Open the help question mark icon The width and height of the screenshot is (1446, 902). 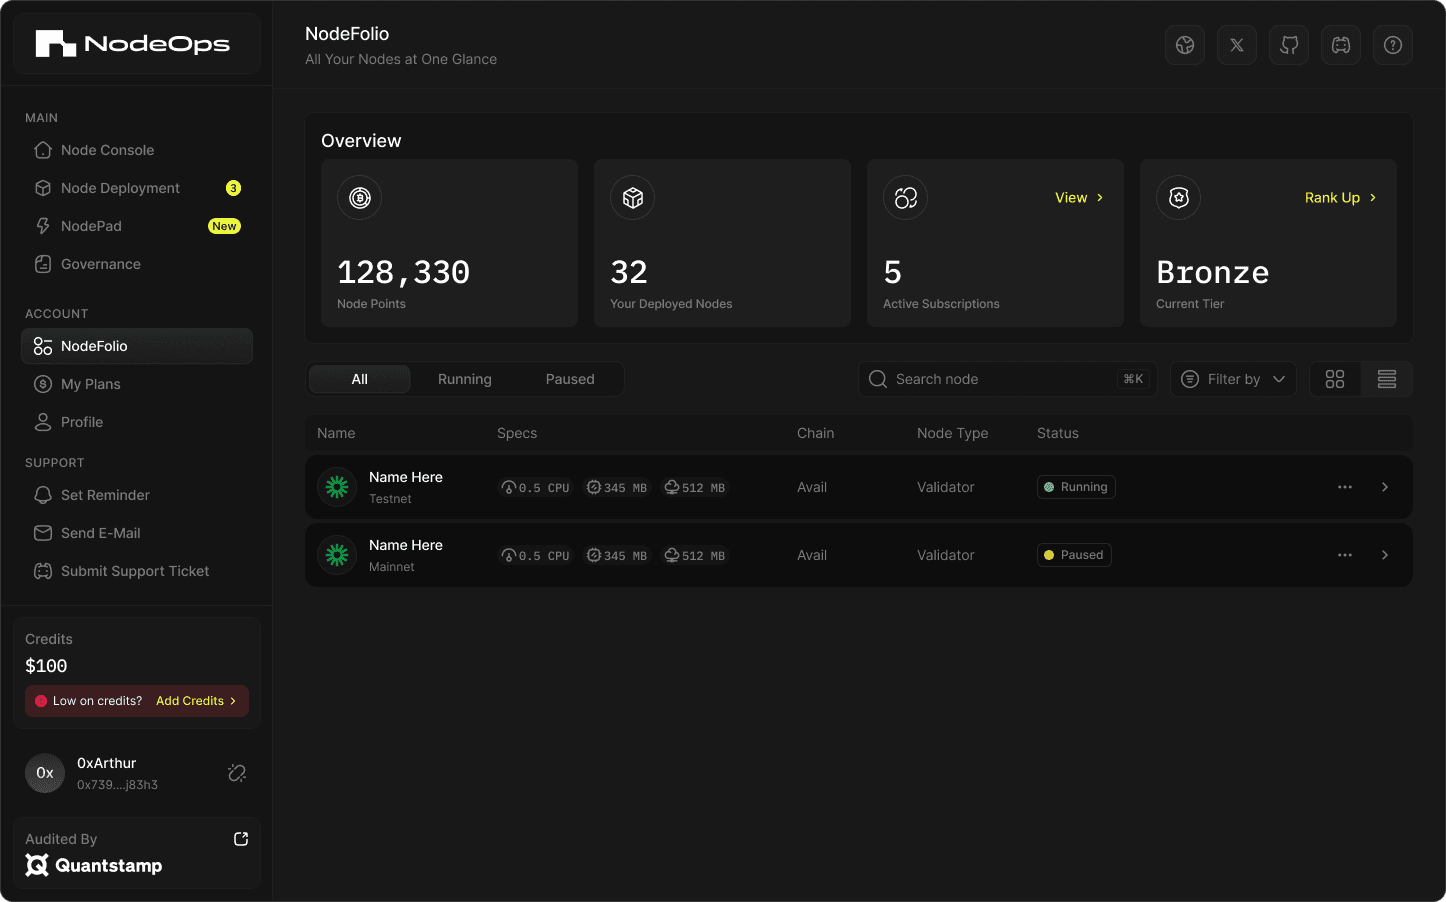click(1393, 45)
